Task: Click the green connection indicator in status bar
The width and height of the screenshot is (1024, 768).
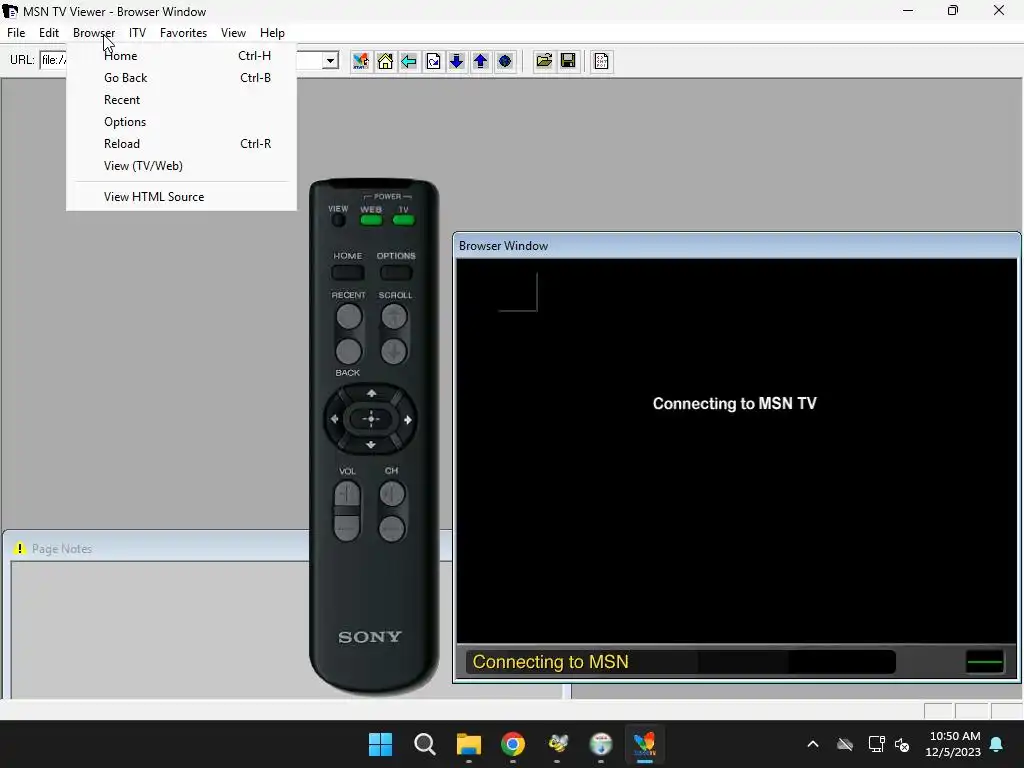Action: pyautogui.click(x=984, y=662)
